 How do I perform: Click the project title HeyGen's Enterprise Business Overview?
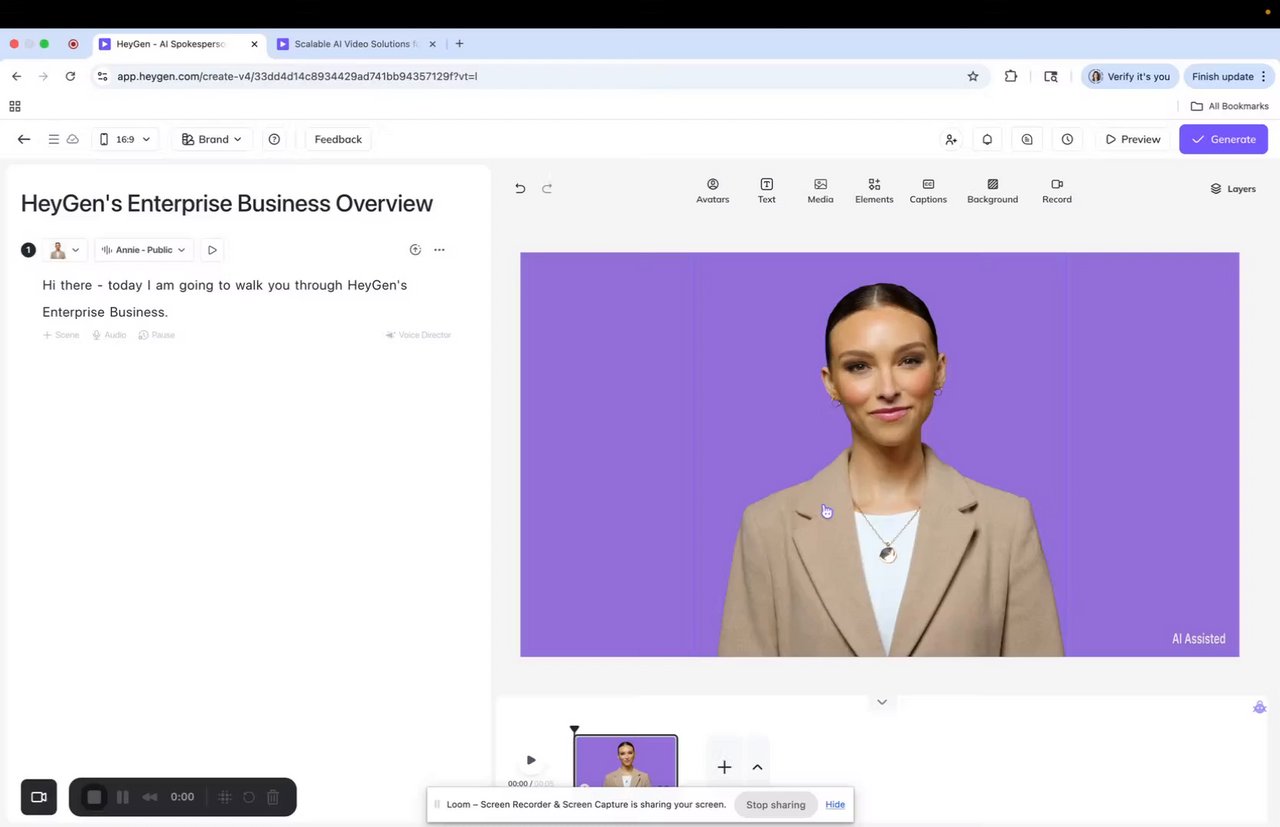point(227,203)
